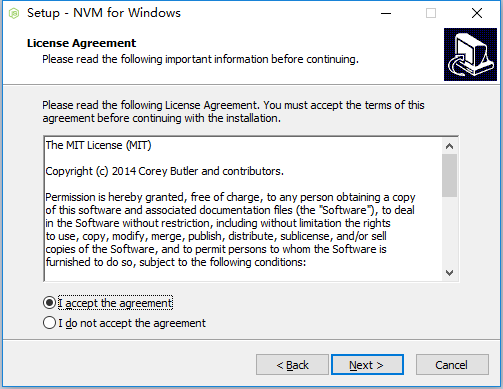Screen dimensions: 503x389
Task: Return with the Back button
Action: coord(292,365)
